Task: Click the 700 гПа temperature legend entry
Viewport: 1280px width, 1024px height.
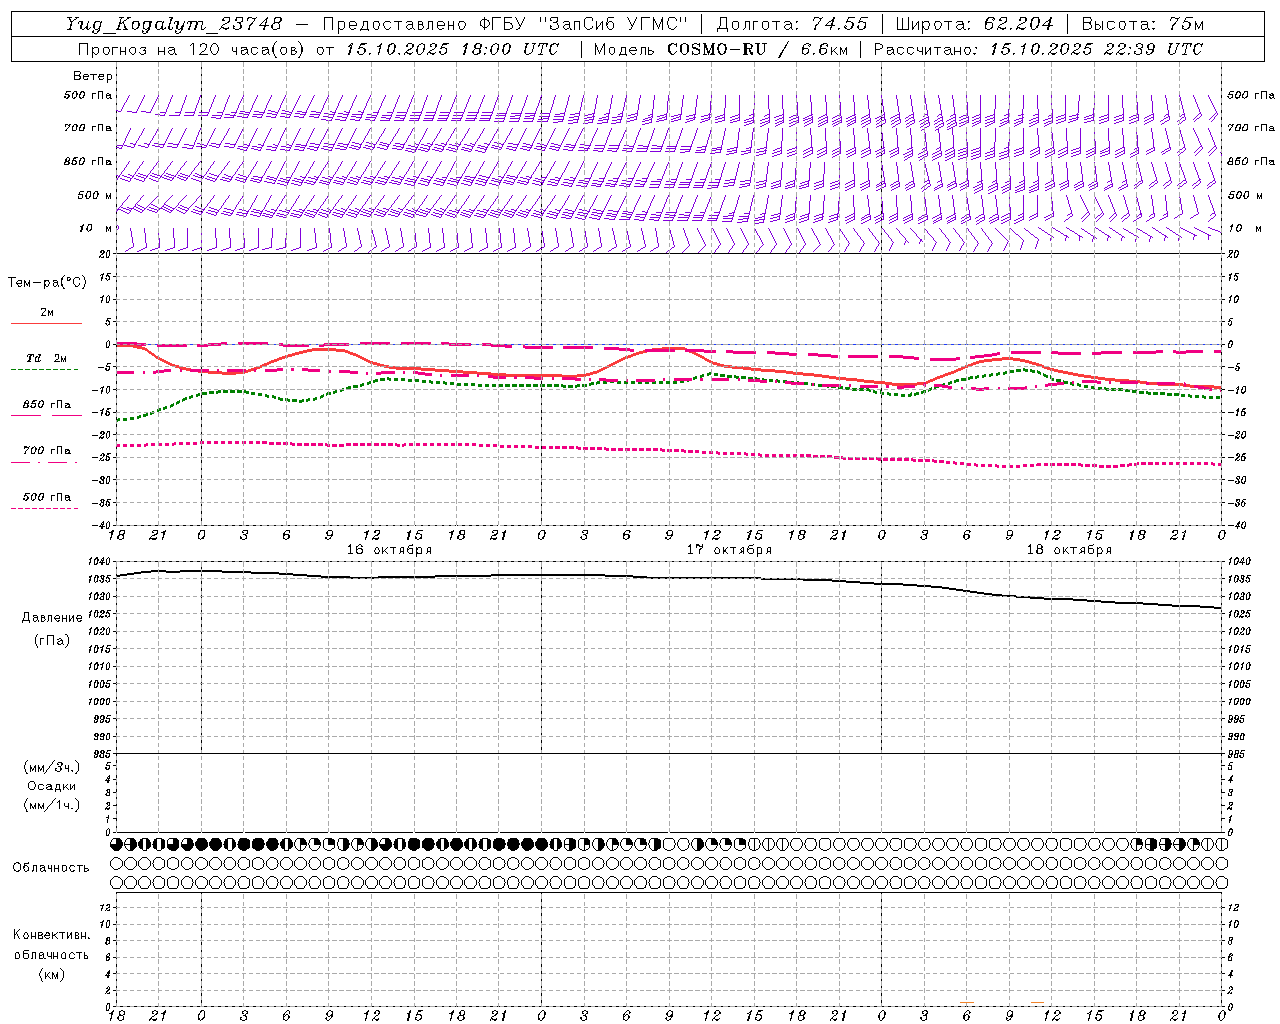Action: [x=47, y=451]
